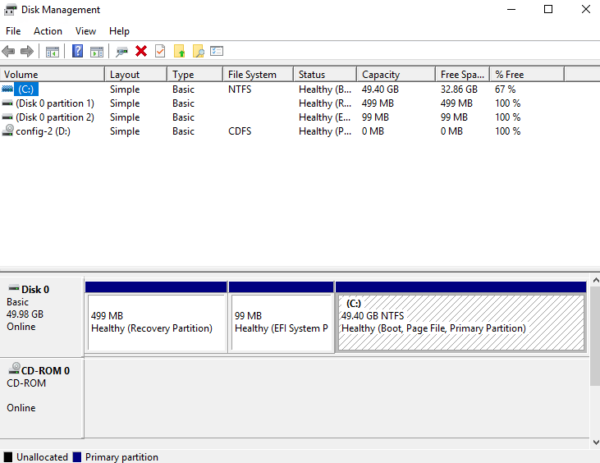Click the red X Delete toolbar icon

141,51
